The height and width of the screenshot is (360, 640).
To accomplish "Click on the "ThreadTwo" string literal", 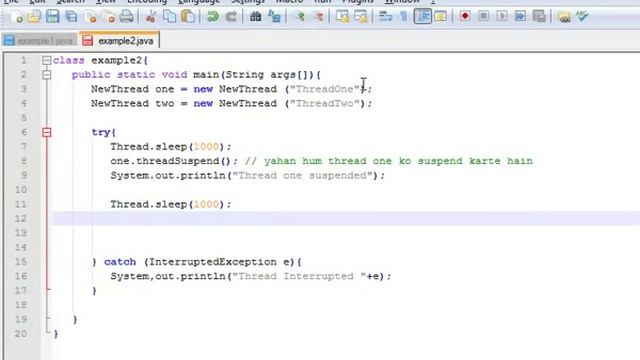I will coord(325,103).
